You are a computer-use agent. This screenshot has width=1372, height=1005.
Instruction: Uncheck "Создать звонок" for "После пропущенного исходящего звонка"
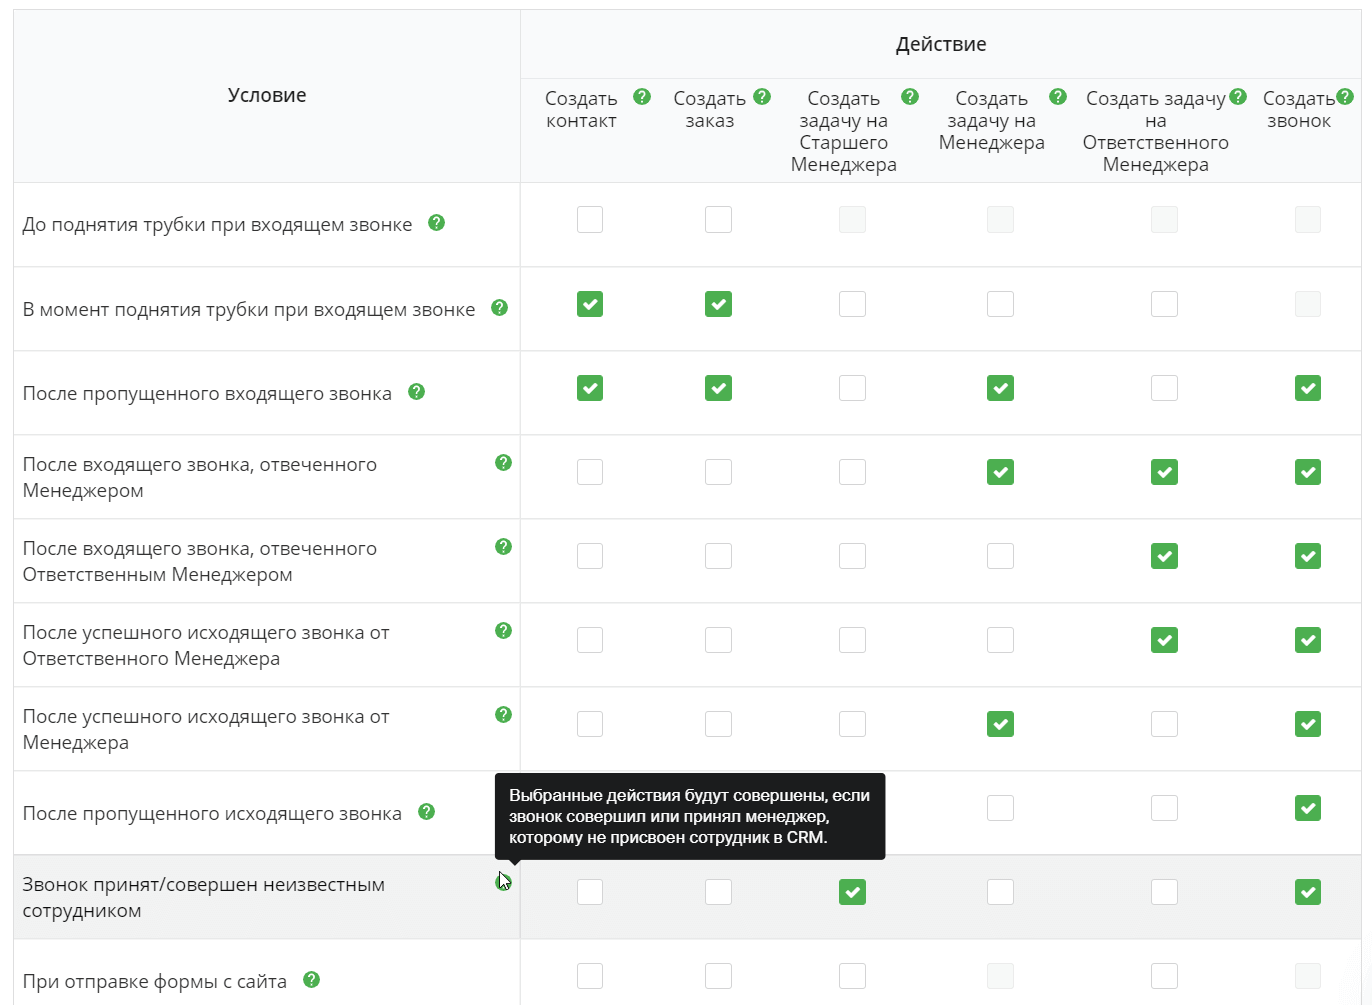click(x=1308, y=808)
